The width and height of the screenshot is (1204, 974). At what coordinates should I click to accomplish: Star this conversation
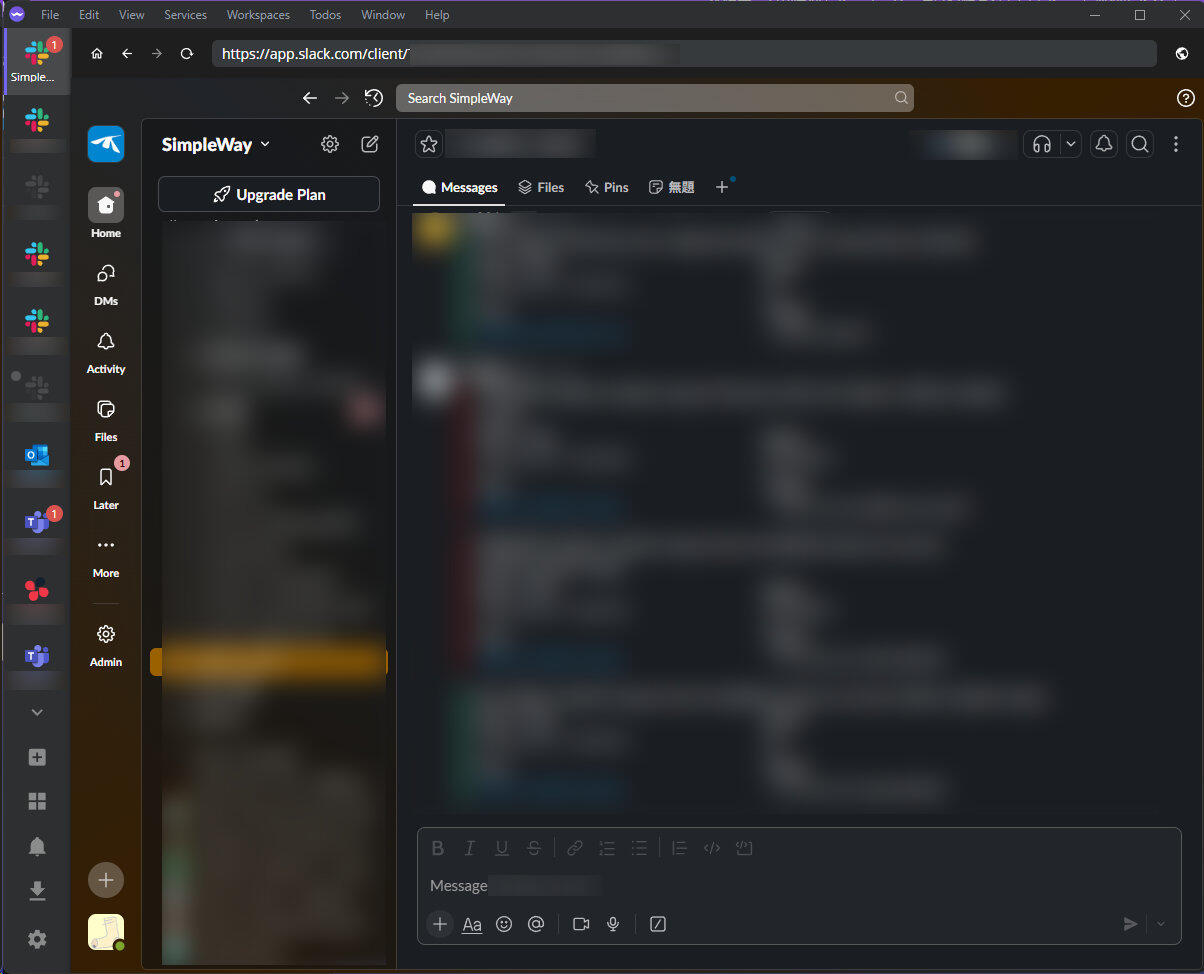tap(429, 144)
